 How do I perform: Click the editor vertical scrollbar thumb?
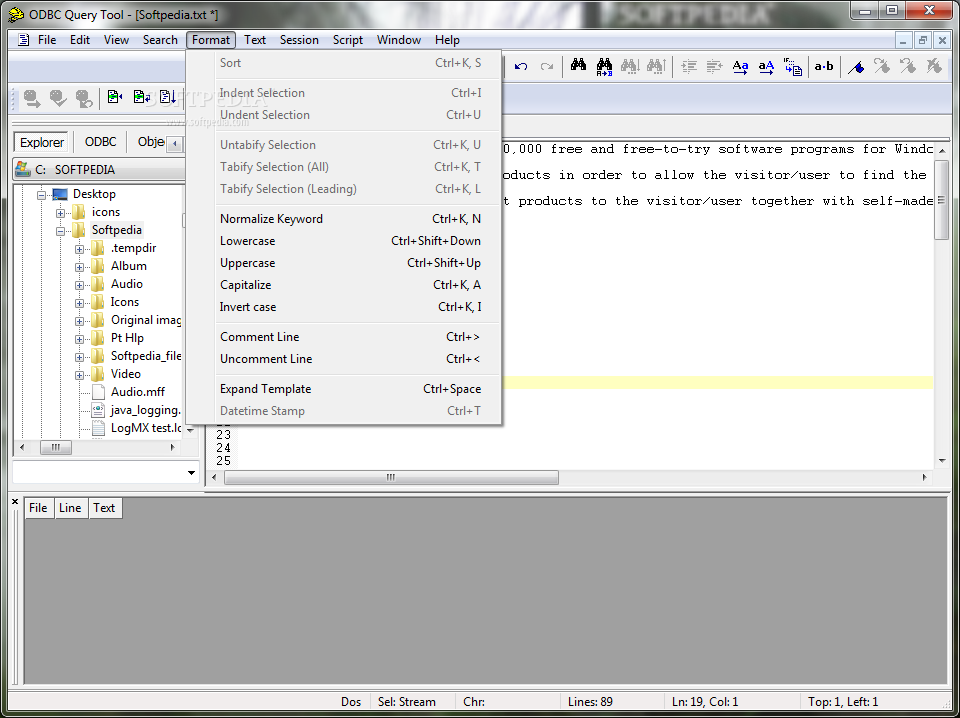coord(942,200)
